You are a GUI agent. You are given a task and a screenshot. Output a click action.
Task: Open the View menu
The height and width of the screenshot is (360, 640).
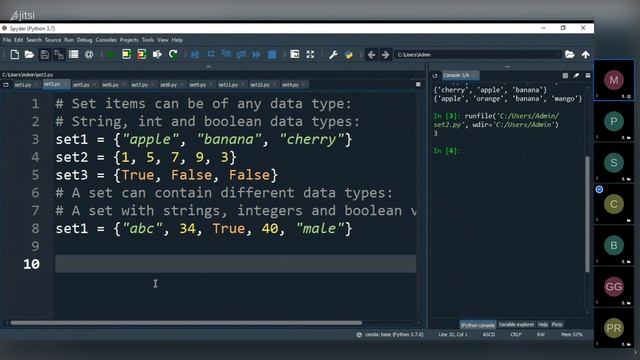click(162, 40)
